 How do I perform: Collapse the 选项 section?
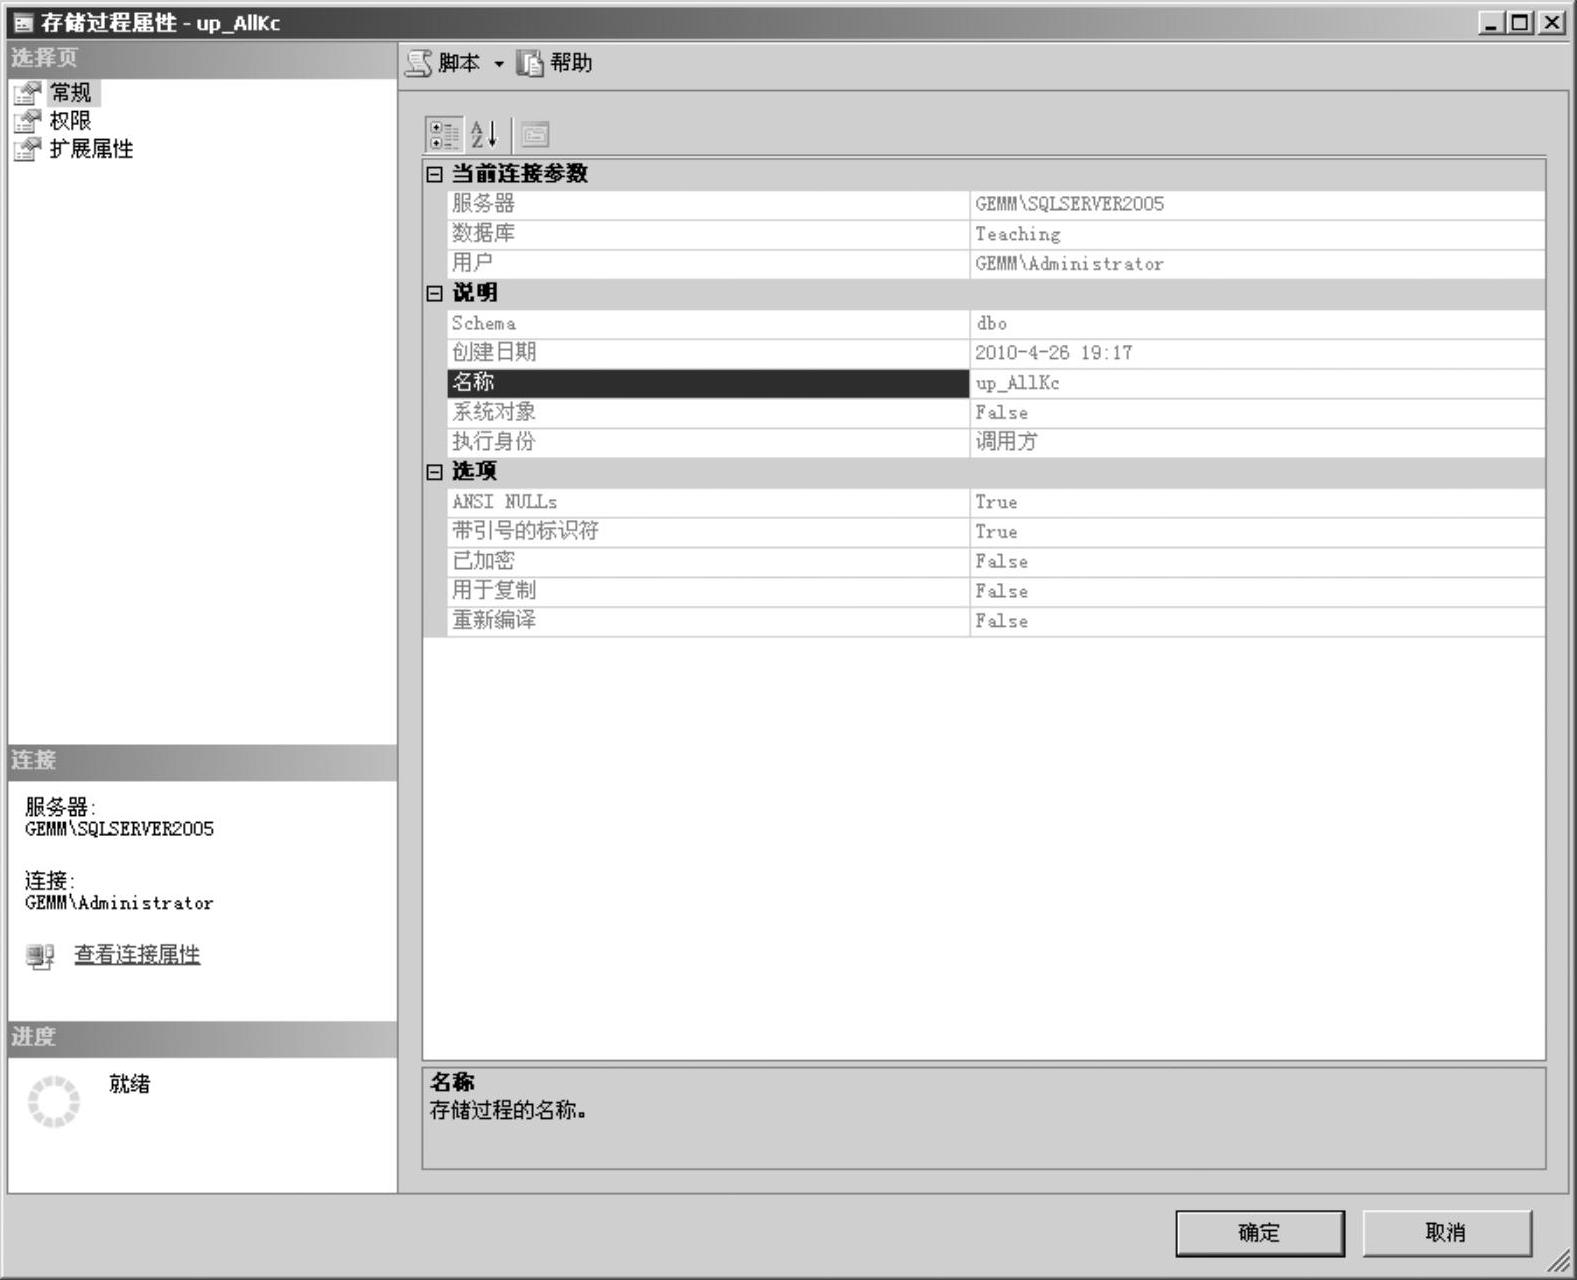pyautogui.click(x=434, y=472)
